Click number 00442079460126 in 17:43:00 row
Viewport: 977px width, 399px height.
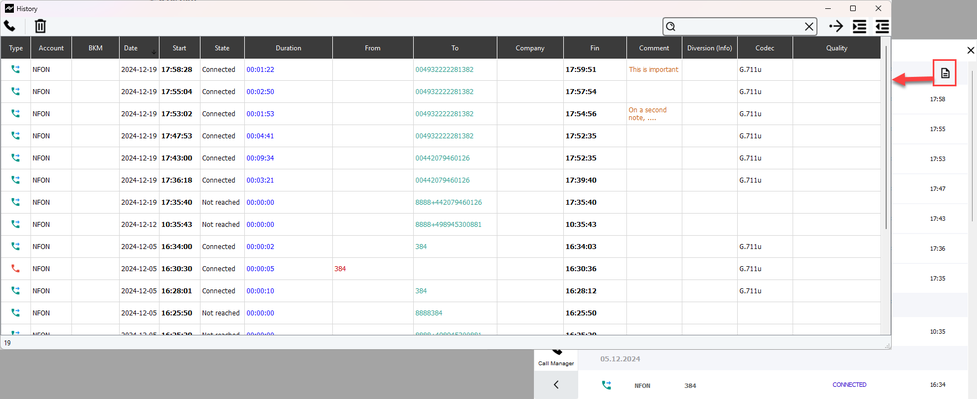[442, 158]
